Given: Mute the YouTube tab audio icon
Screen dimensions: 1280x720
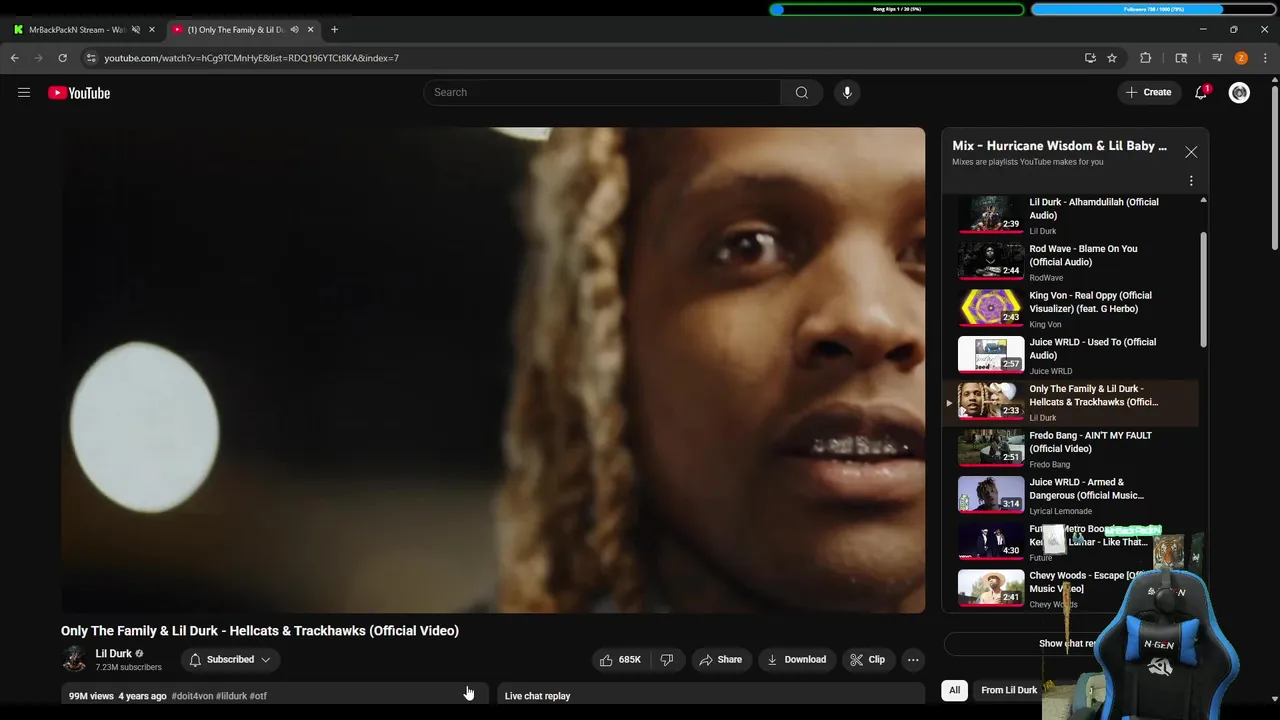Looking at the screenshot, I should (x=294, y=30).
